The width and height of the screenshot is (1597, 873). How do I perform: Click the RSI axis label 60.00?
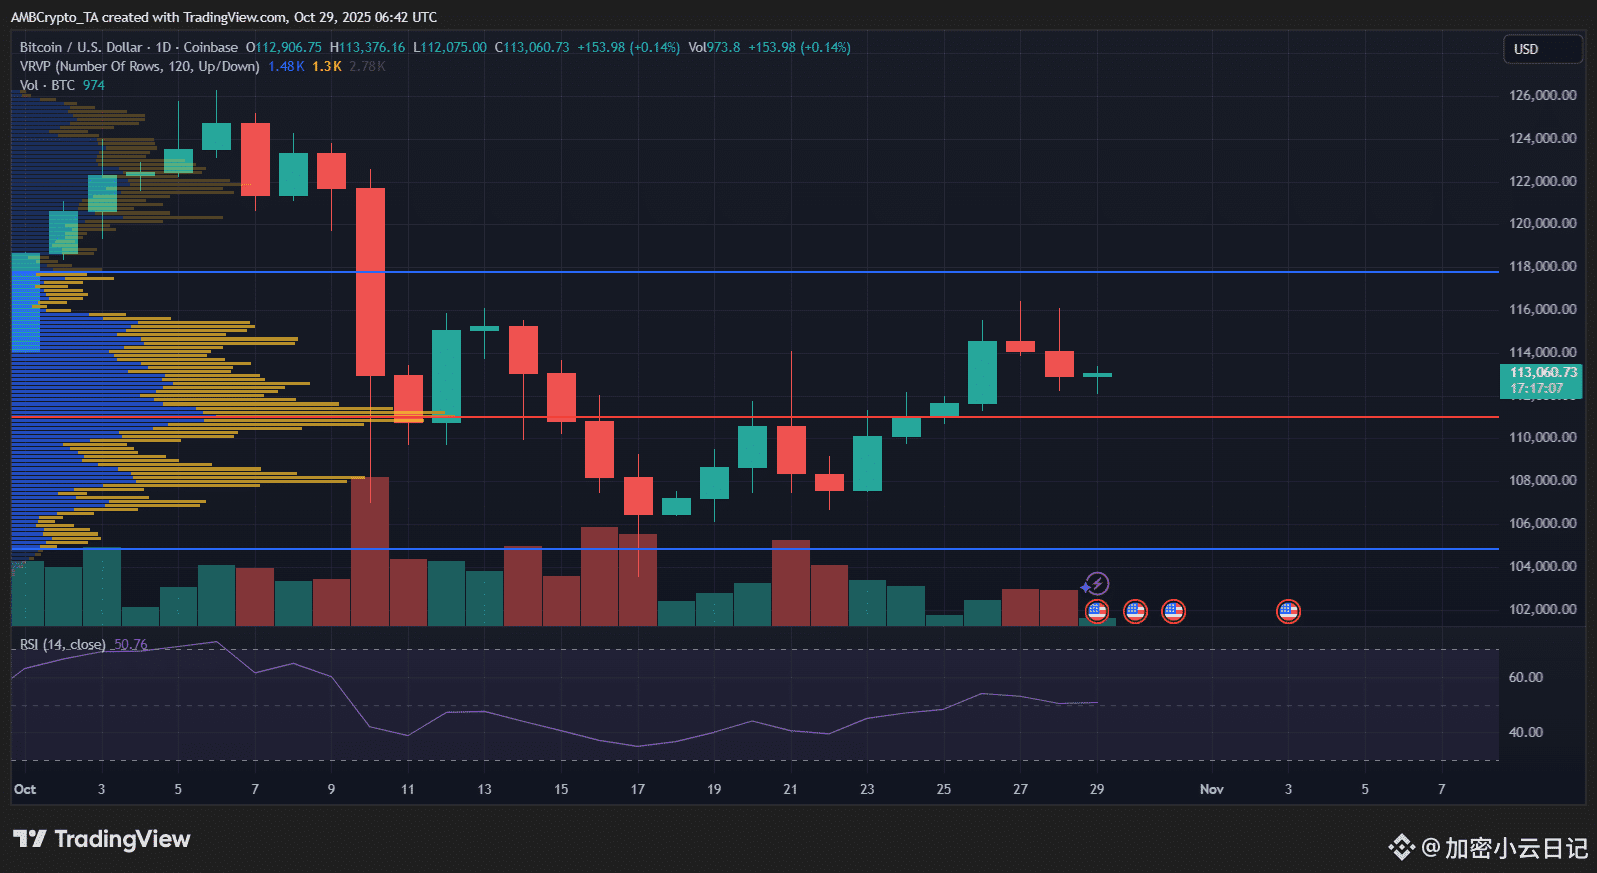click(1525, 677)
